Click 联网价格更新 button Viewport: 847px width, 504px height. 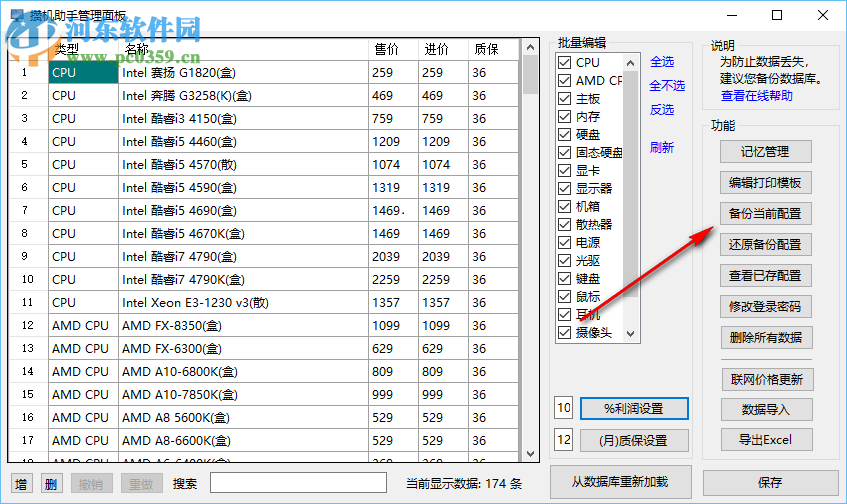tap(767, 380)
